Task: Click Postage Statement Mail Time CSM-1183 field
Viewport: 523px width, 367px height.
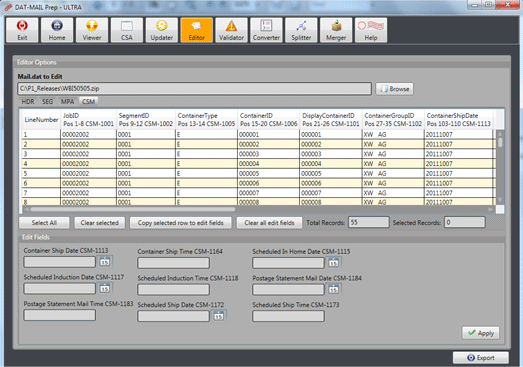Action: click(60, 315)
